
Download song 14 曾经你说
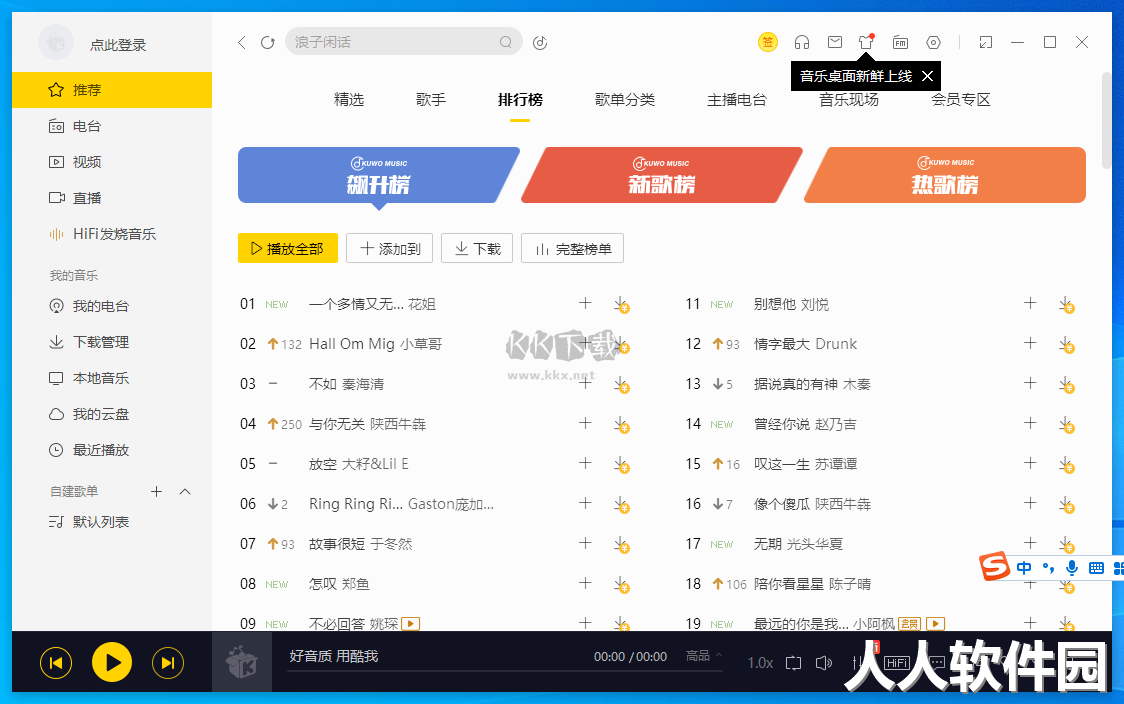[1067, 424]
